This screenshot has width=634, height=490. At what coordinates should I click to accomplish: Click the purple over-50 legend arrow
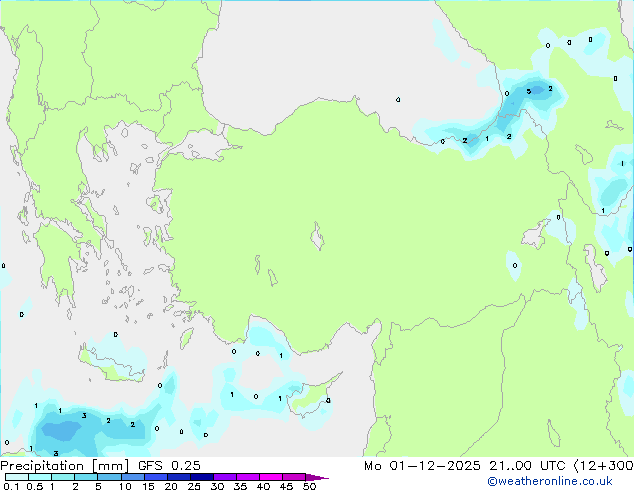point(317,477)
